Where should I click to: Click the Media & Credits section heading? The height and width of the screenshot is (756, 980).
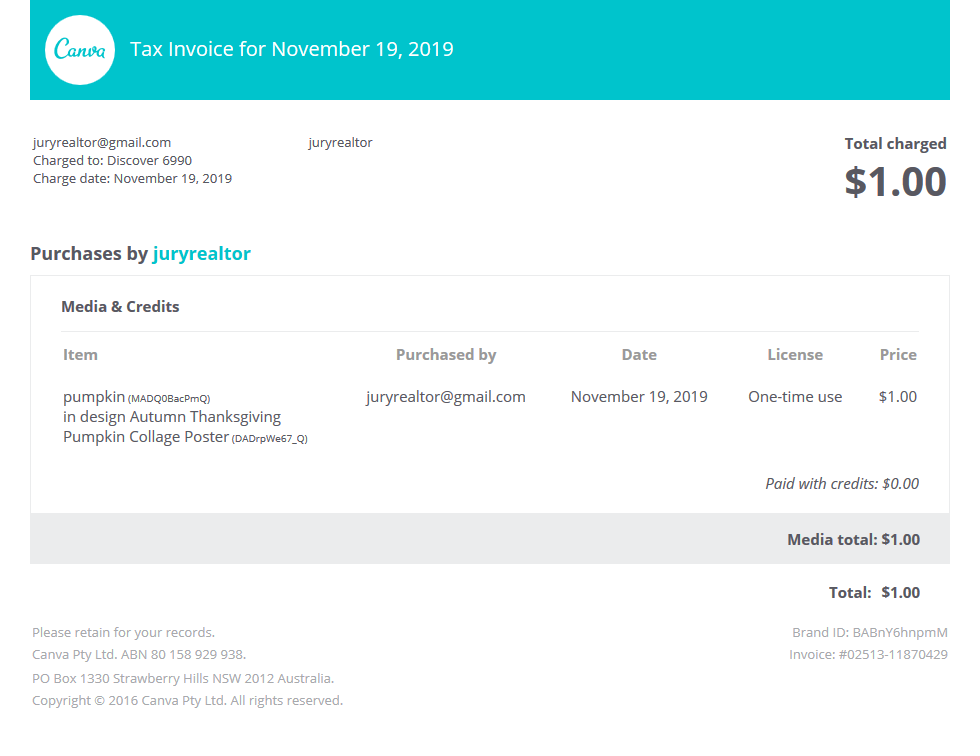pos(120,307)
